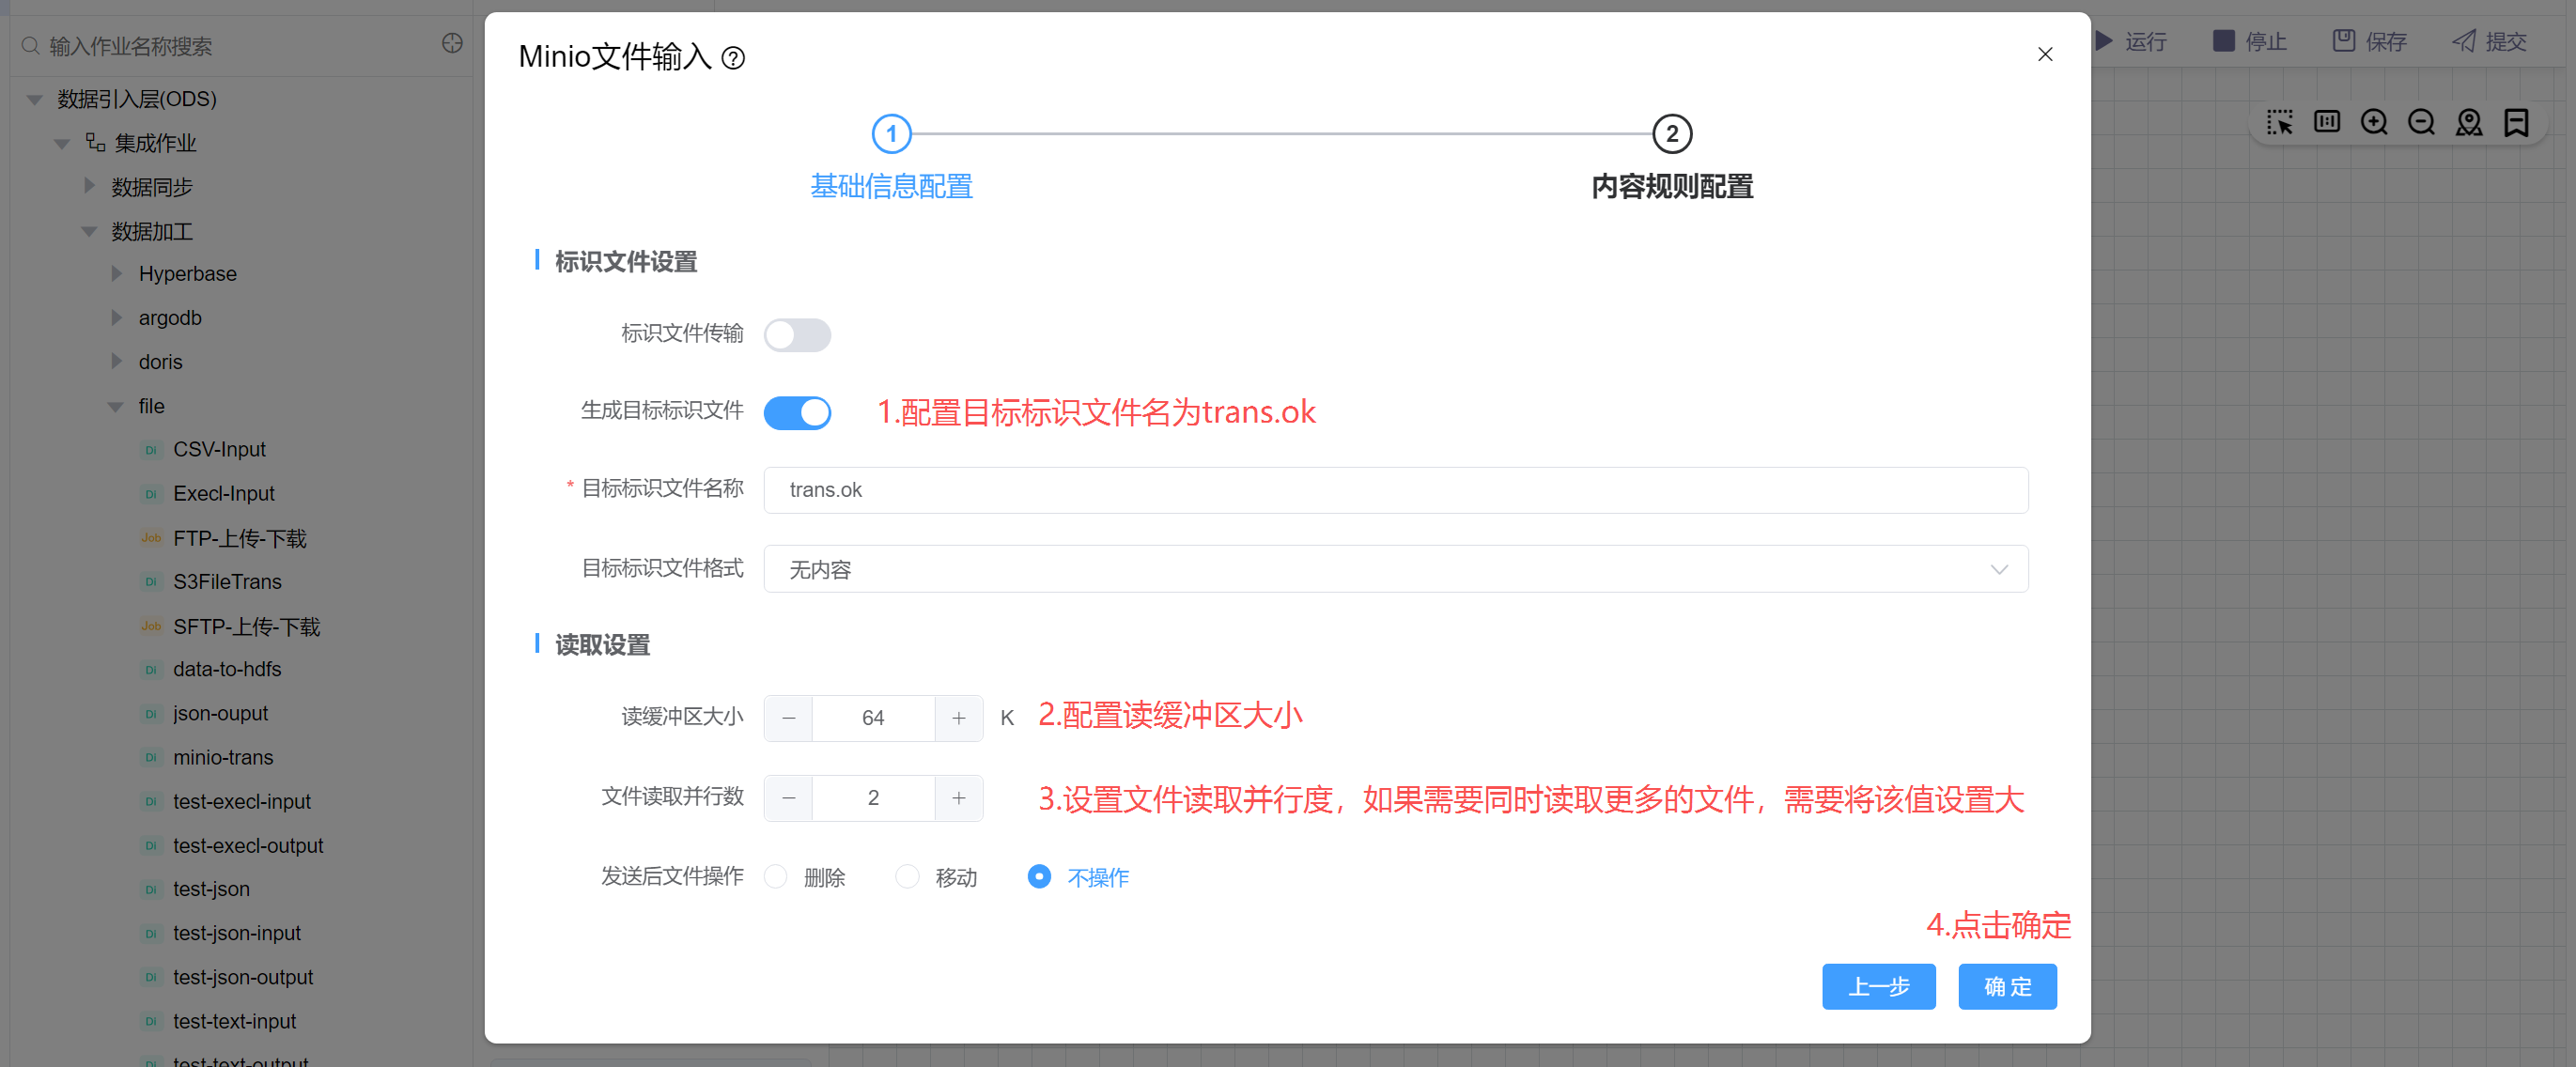Click the 确定 confirm button

[x=2007, y=986]
